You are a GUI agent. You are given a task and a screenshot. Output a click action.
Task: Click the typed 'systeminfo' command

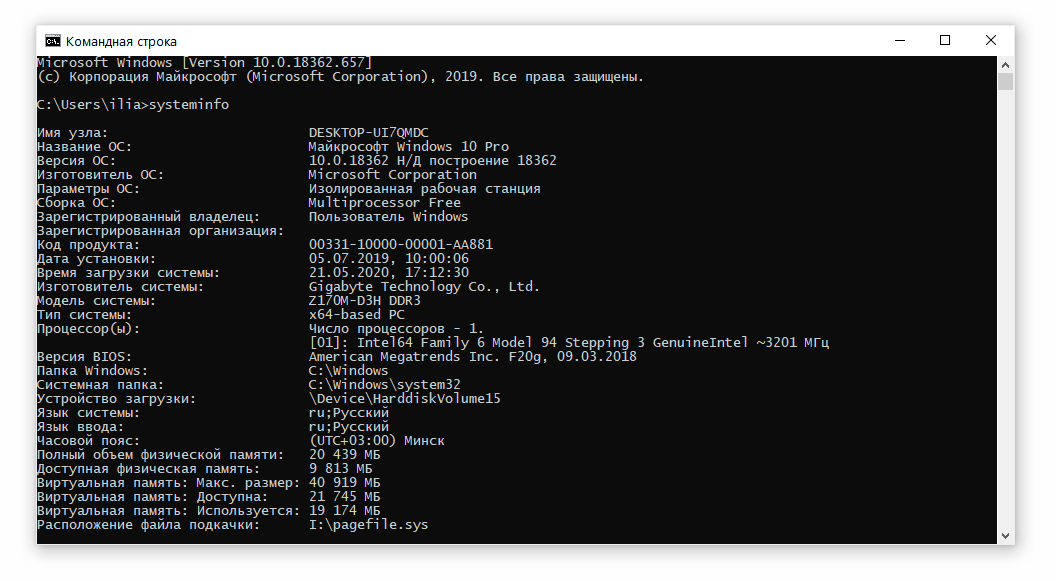pyautogui.click(x=189, y=104)
